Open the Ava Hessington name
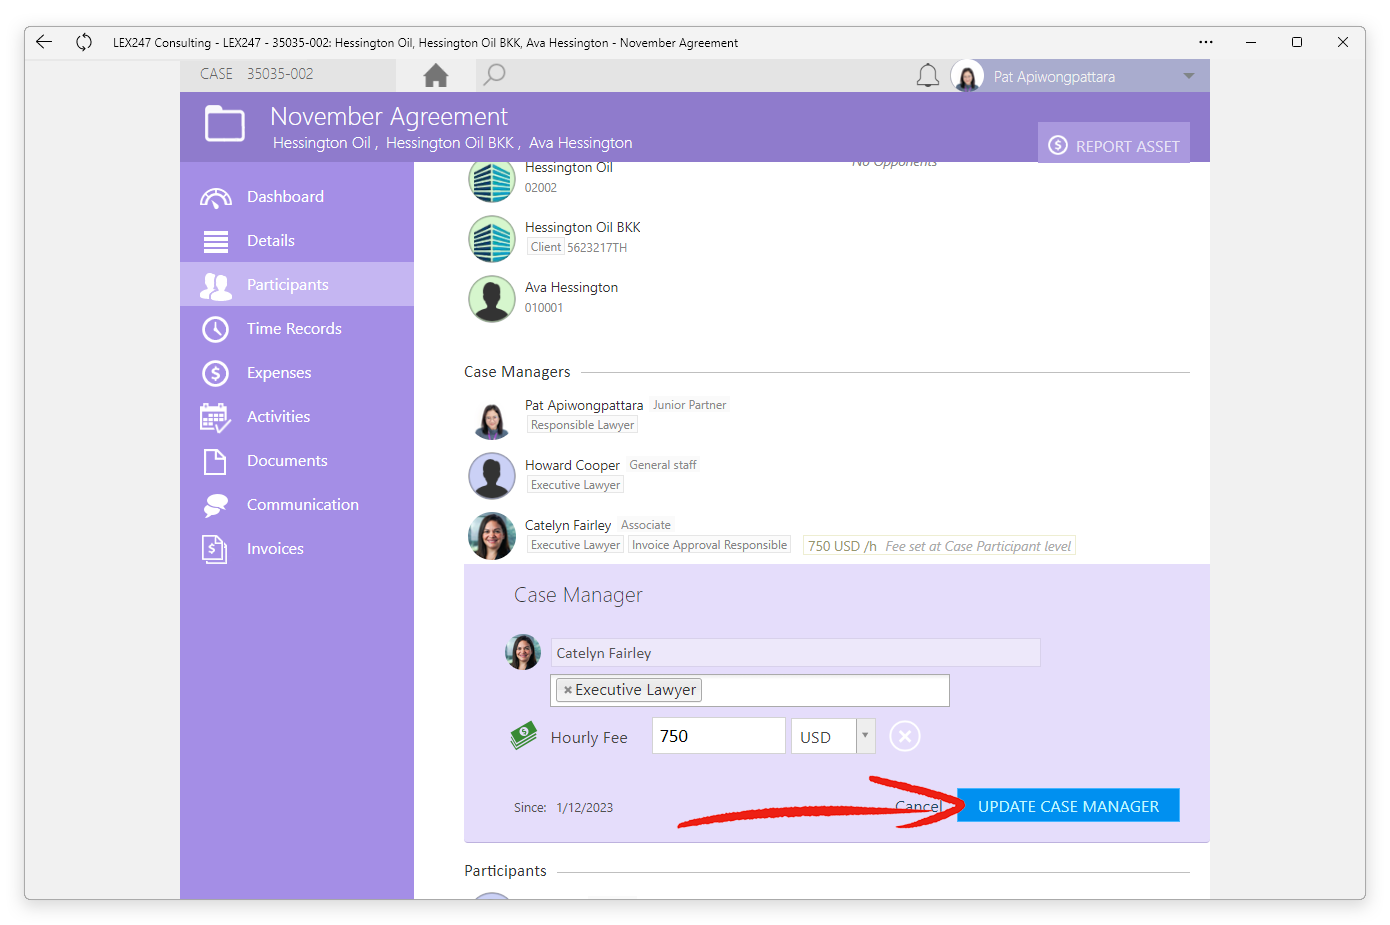 coord(571,287)
